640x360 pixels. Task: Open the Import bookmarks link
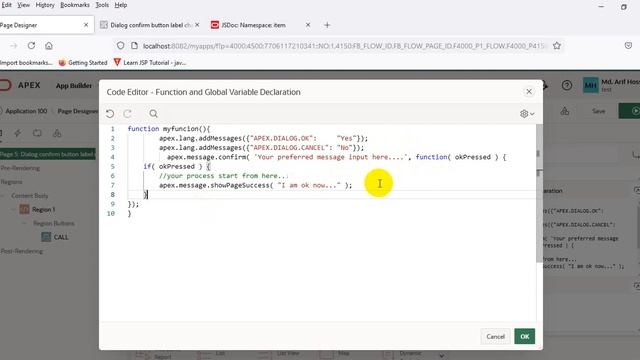[x=26, y=62]
